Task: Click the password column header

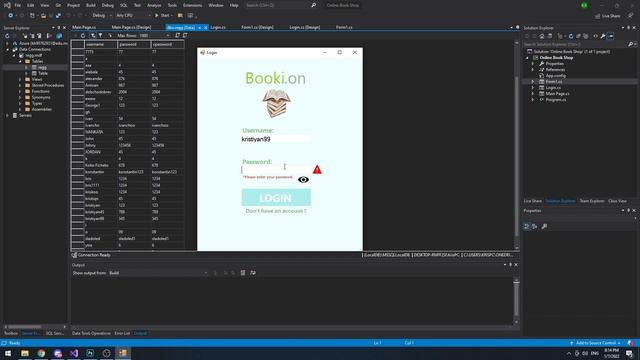Action: coord(134,44)
